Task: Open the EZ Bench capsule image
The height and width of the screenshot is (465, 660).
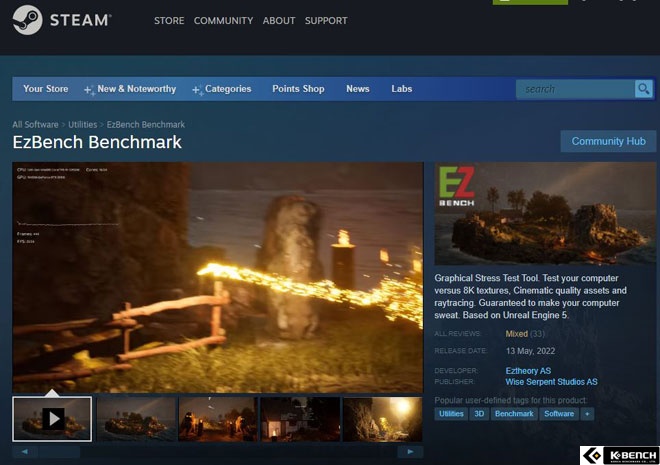Action: point(545,213)
